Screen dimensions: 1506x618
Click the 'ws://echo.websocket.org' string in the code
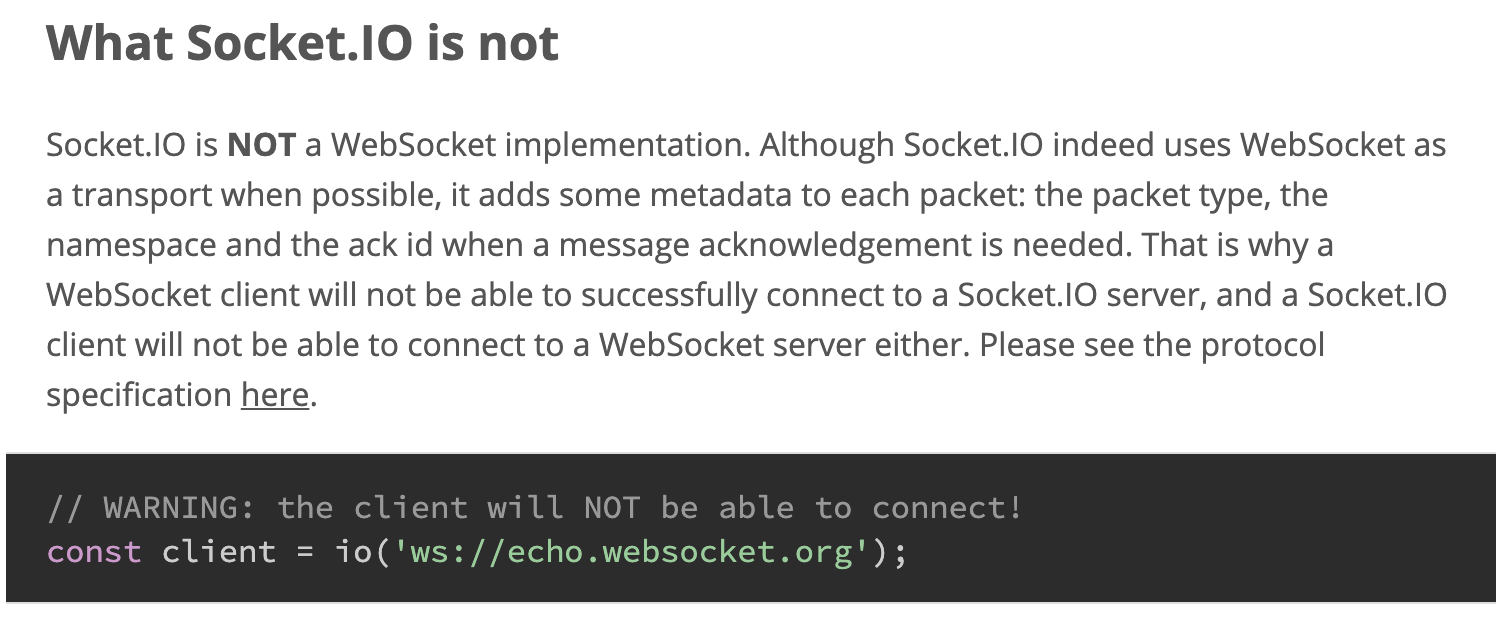[x=631, y=552]
